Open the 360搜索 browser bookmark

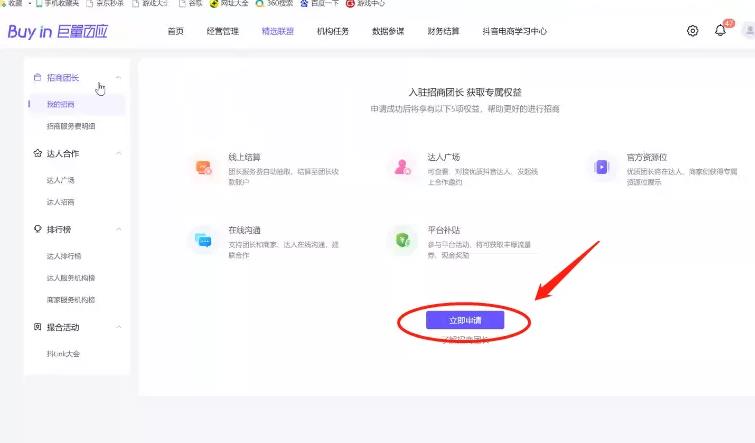click(272, 4)
